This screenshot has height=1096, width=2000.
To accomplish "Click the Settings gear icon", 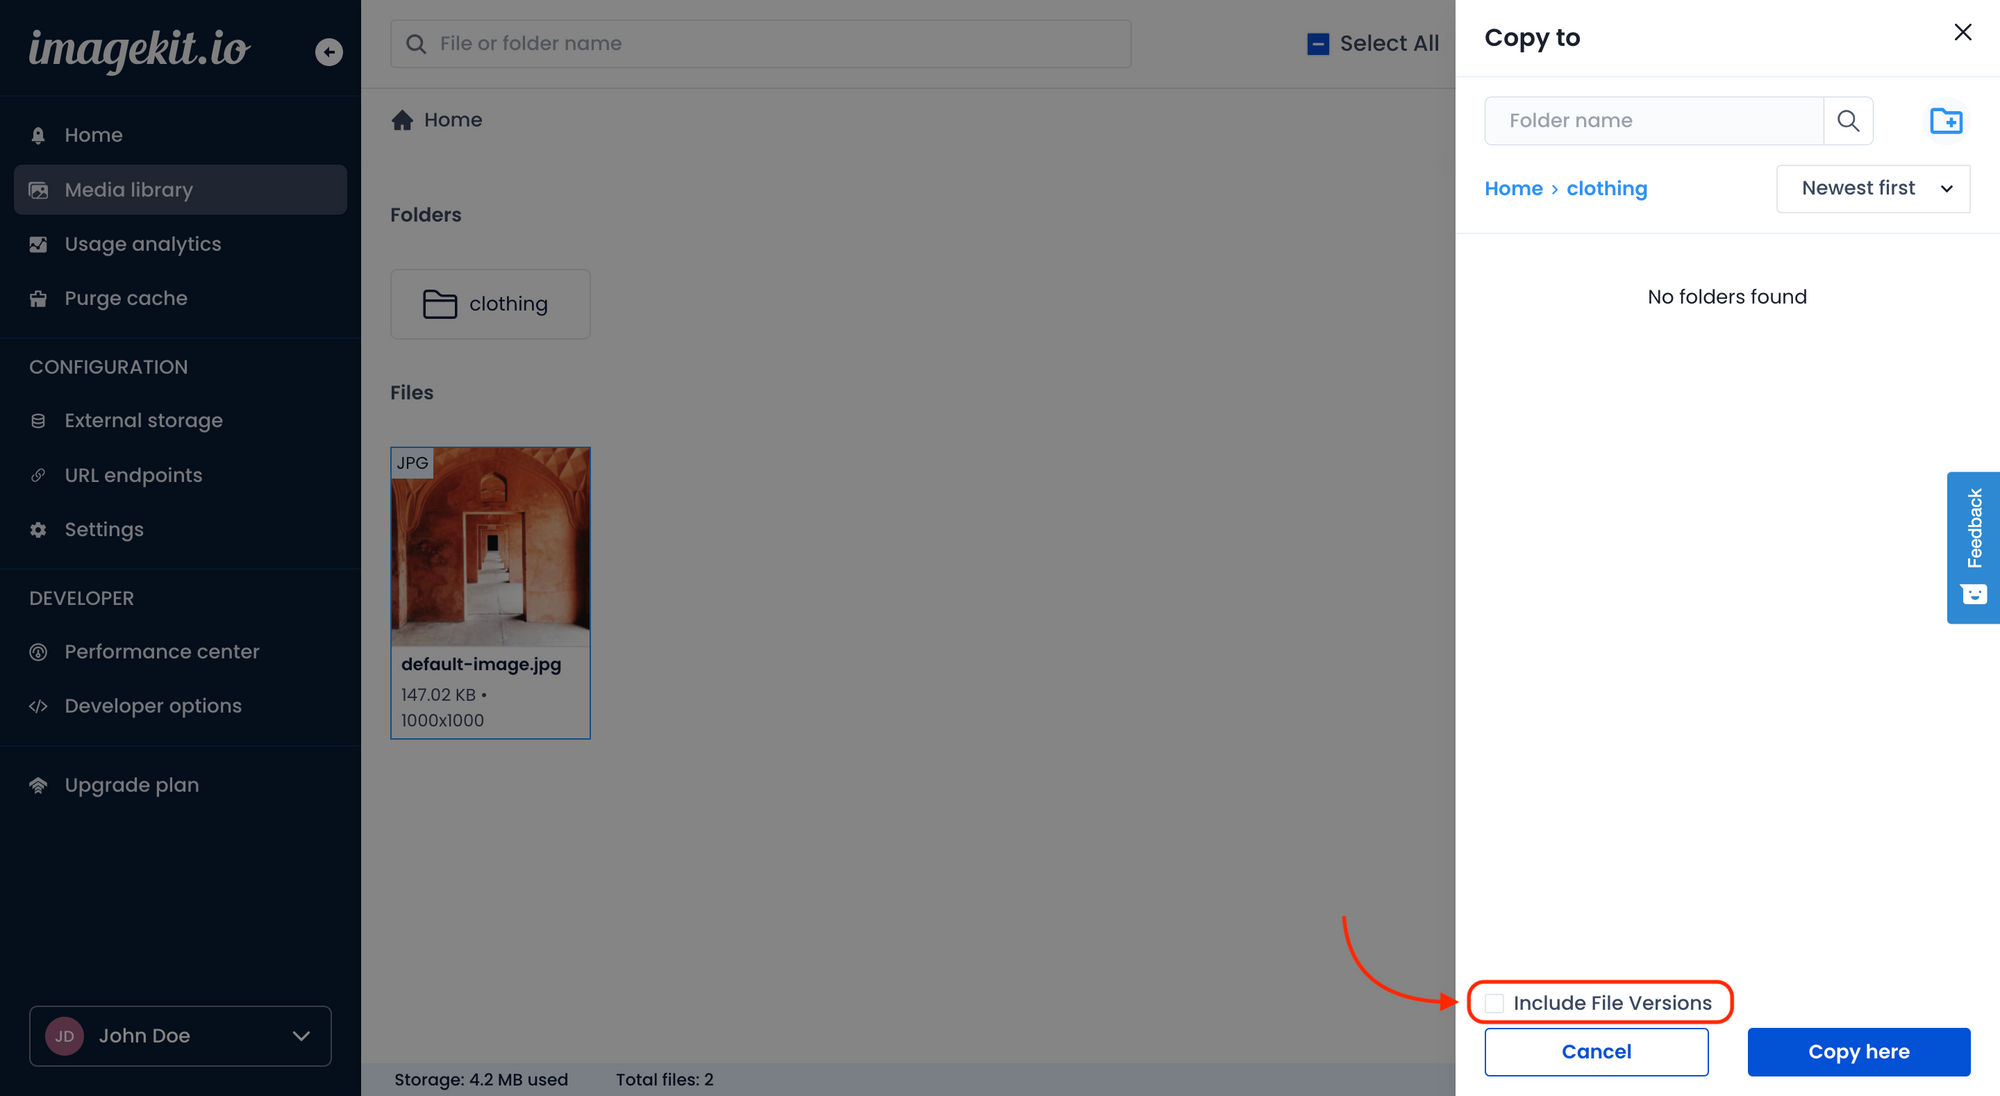I will tap(38, 530).
